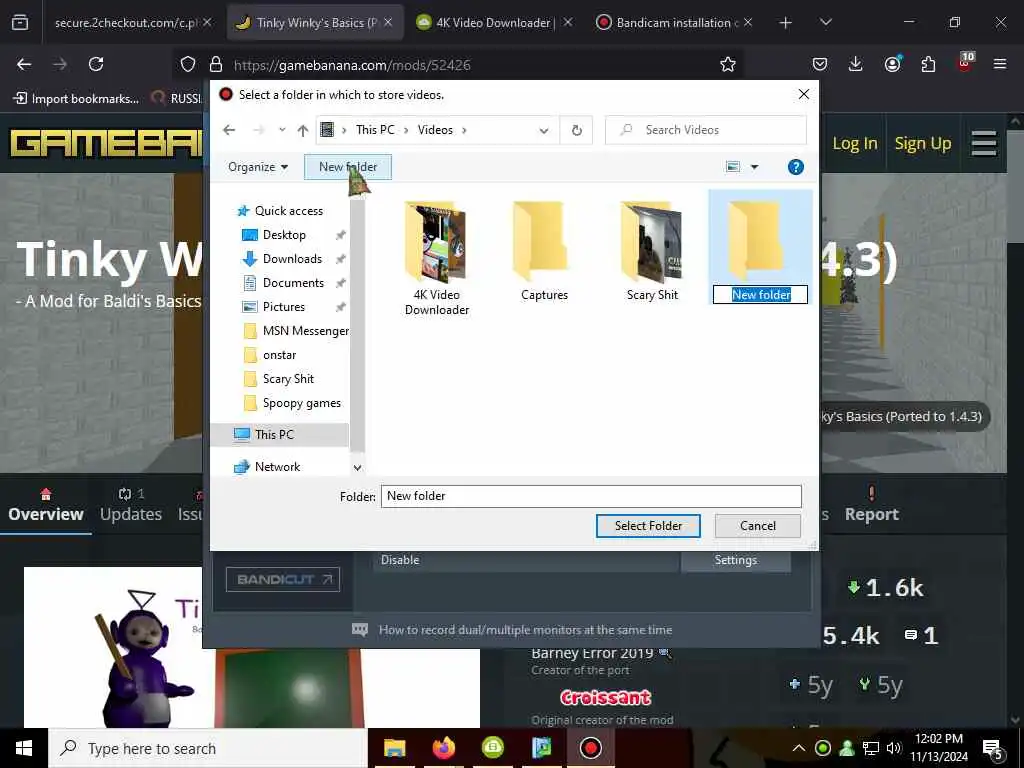
Task: Open a new browser tab
Action: coord(786,23)
